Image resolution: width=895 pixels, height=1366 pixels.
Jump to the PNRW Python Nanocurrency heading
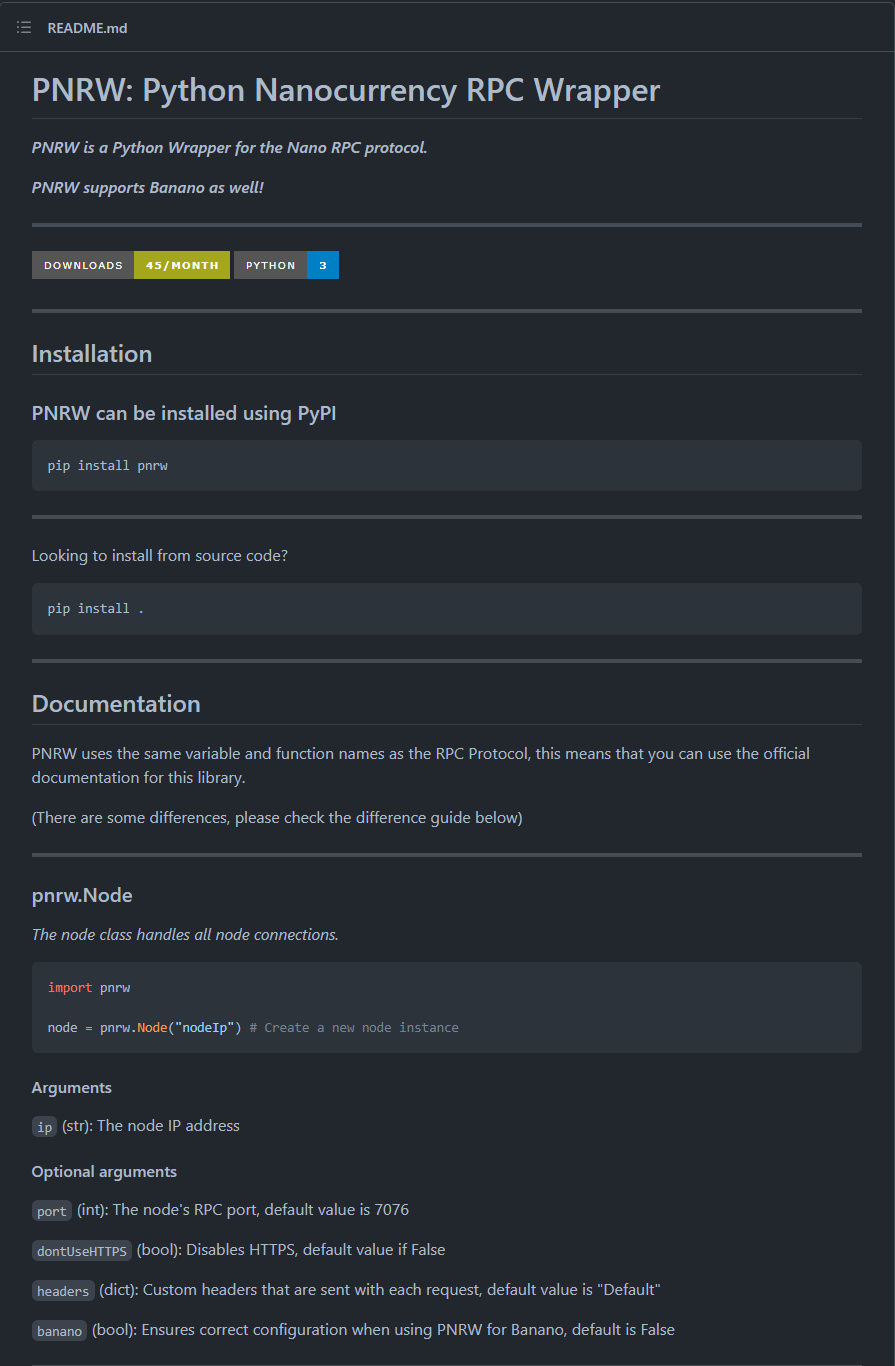point(346,90)
